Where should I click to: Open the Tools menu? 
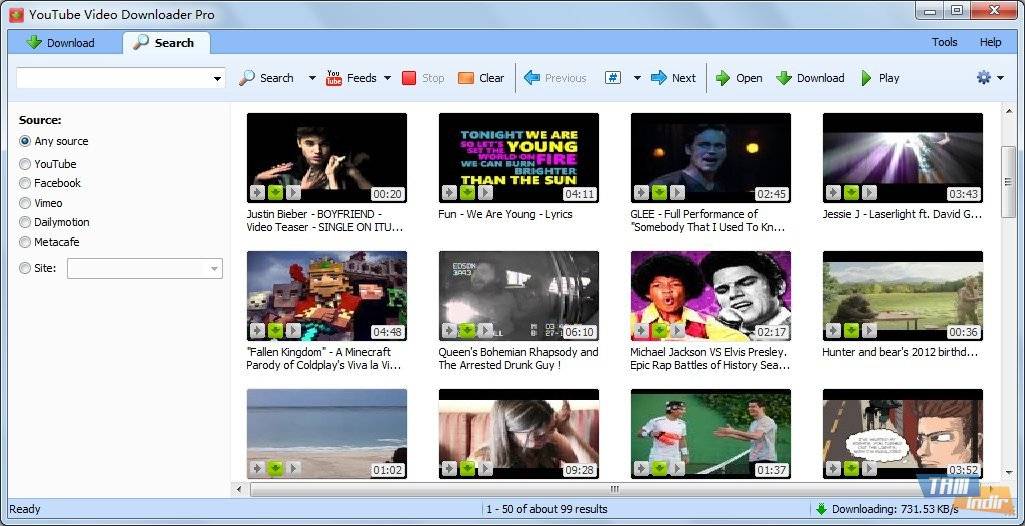point(944,42)
